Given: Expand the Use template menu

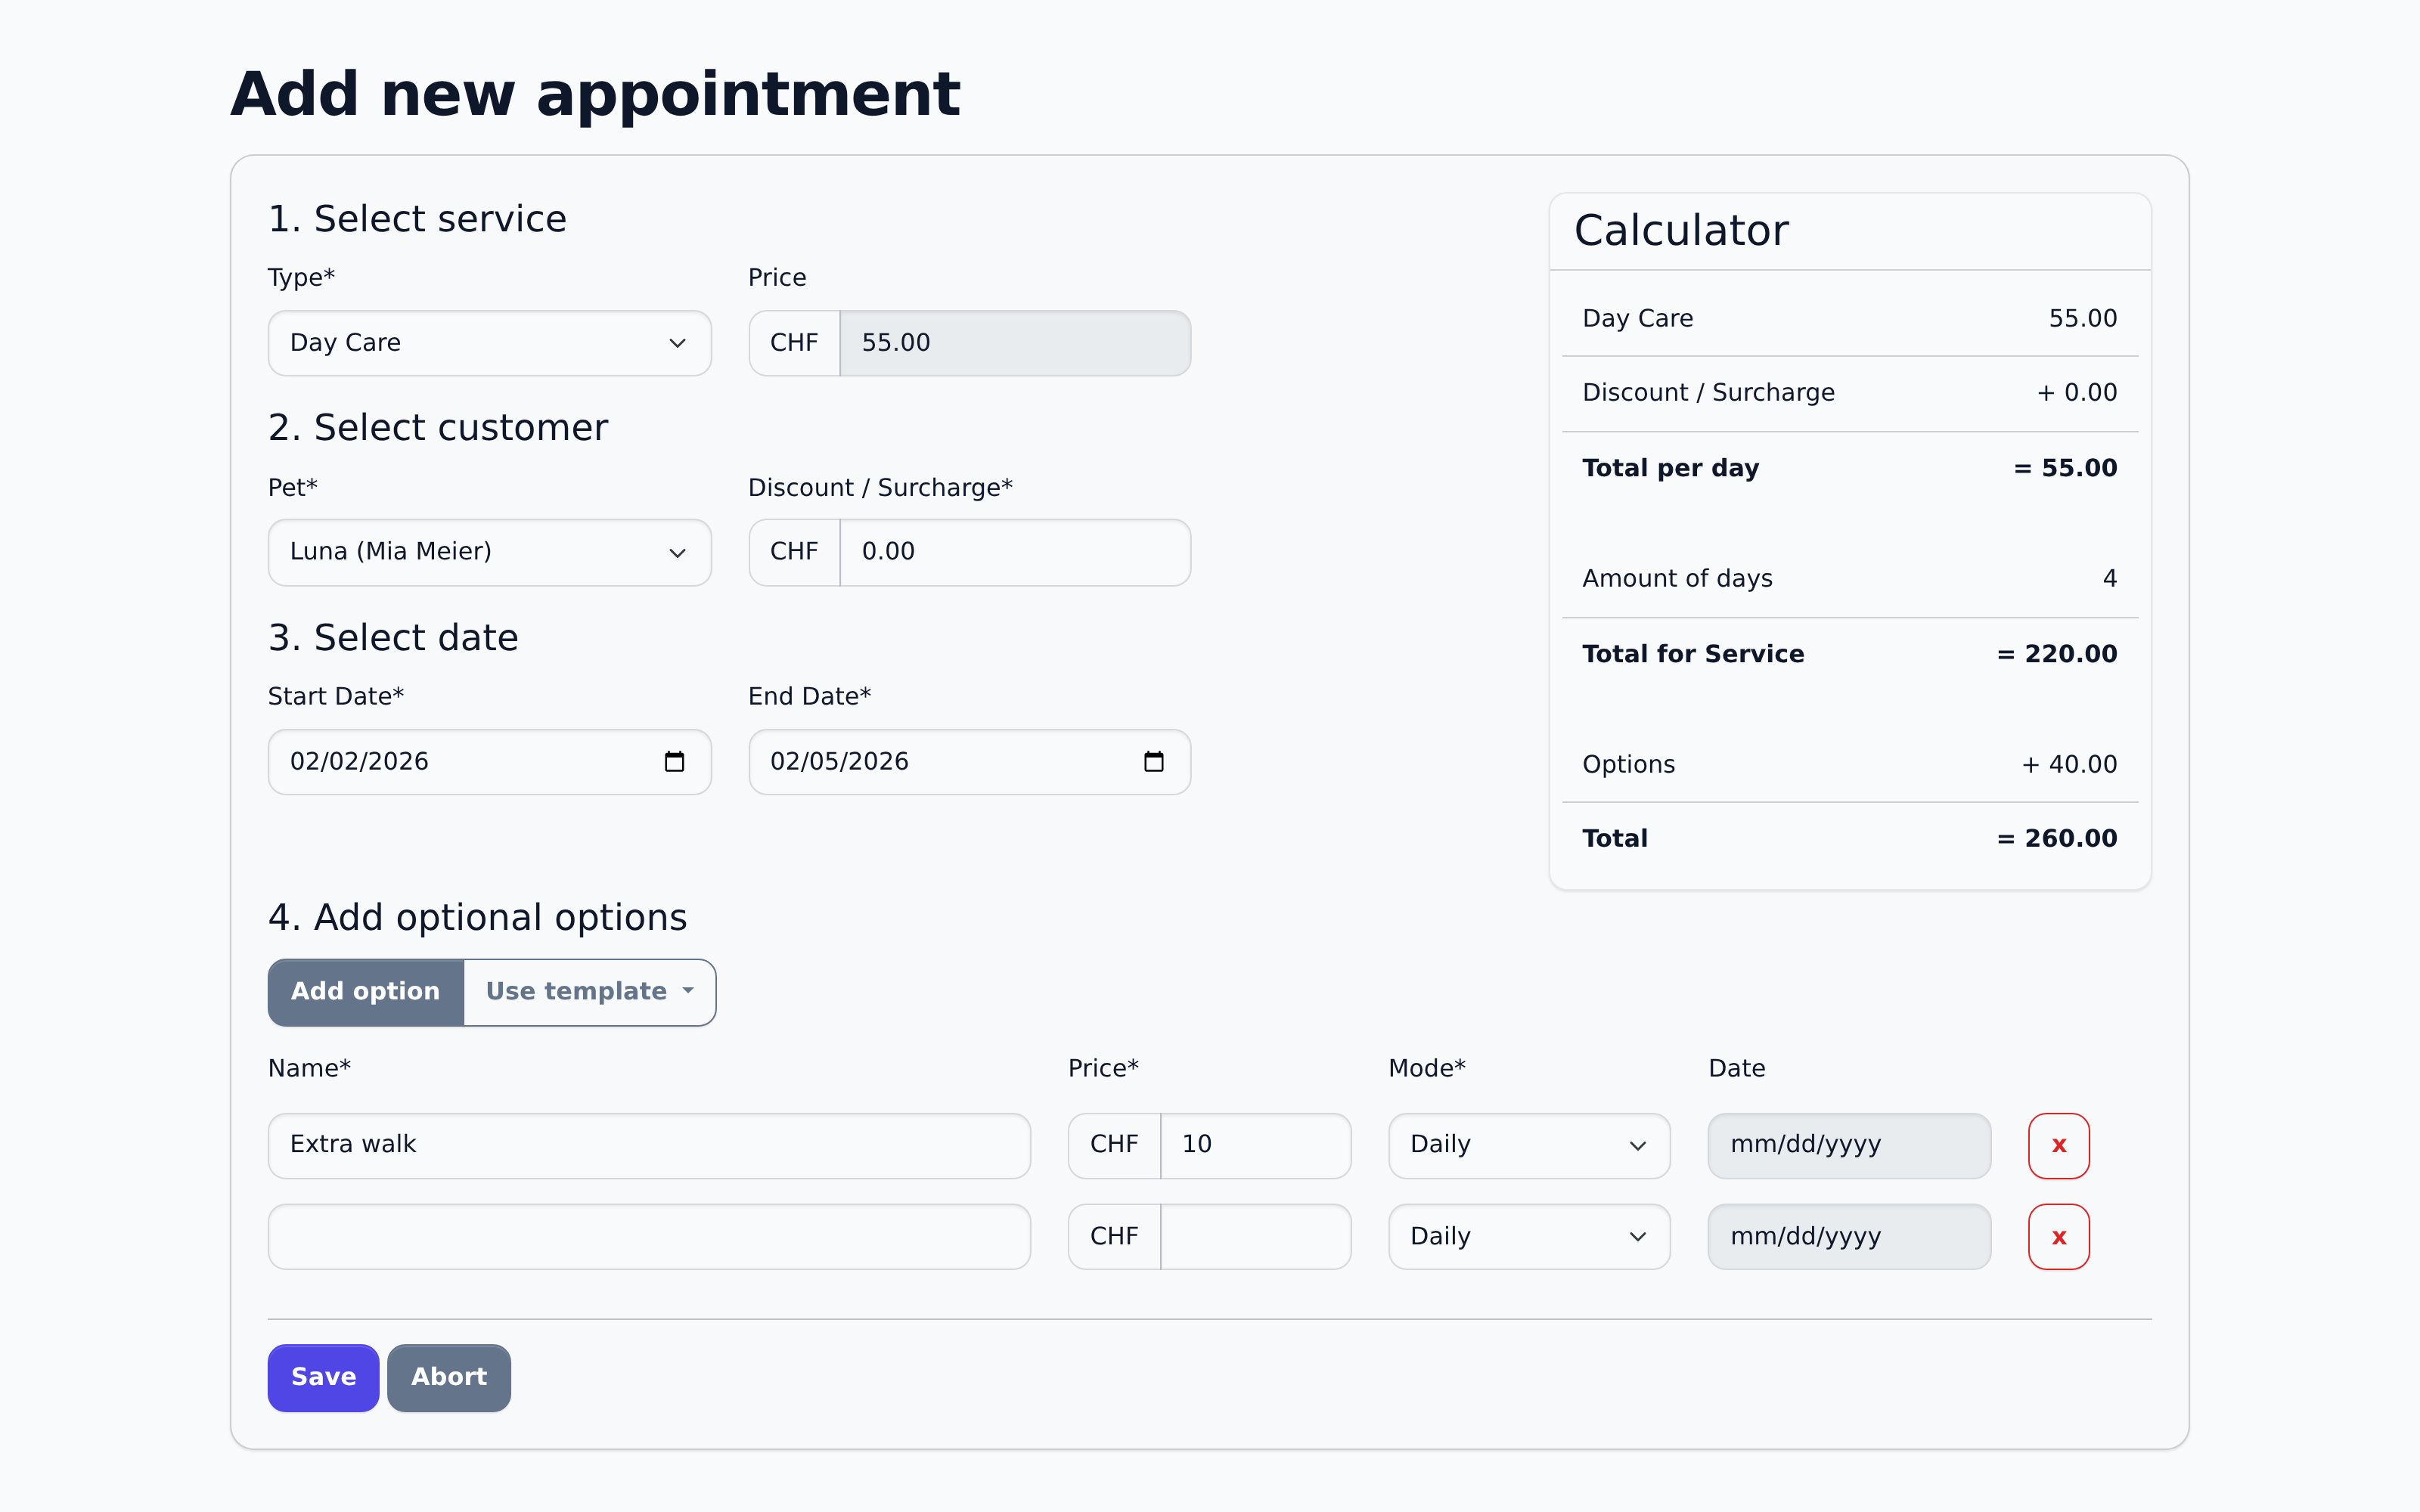Looking at the screenshot, I should (589, 991).
